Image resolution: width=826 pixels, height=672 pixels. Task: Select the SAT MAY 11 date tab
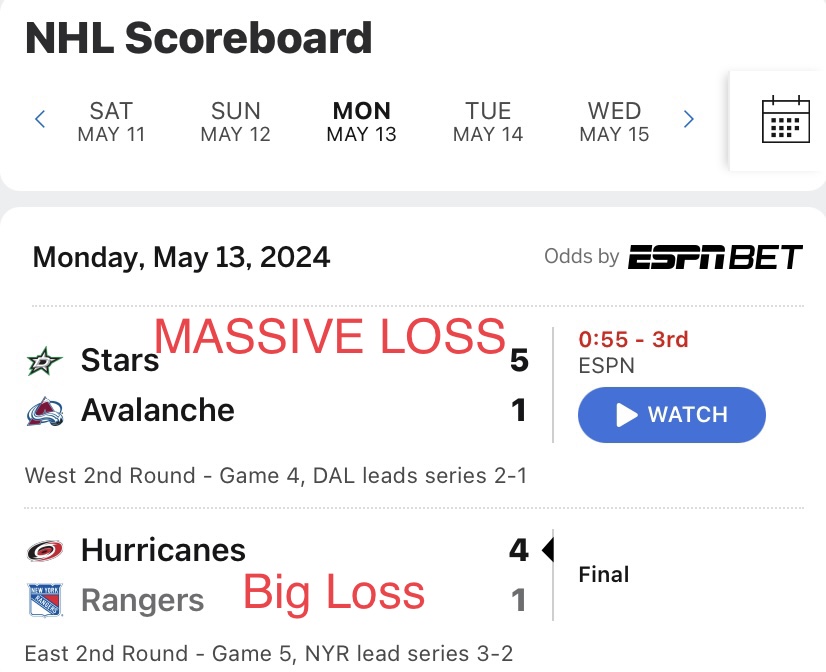(x=111, y=122)
